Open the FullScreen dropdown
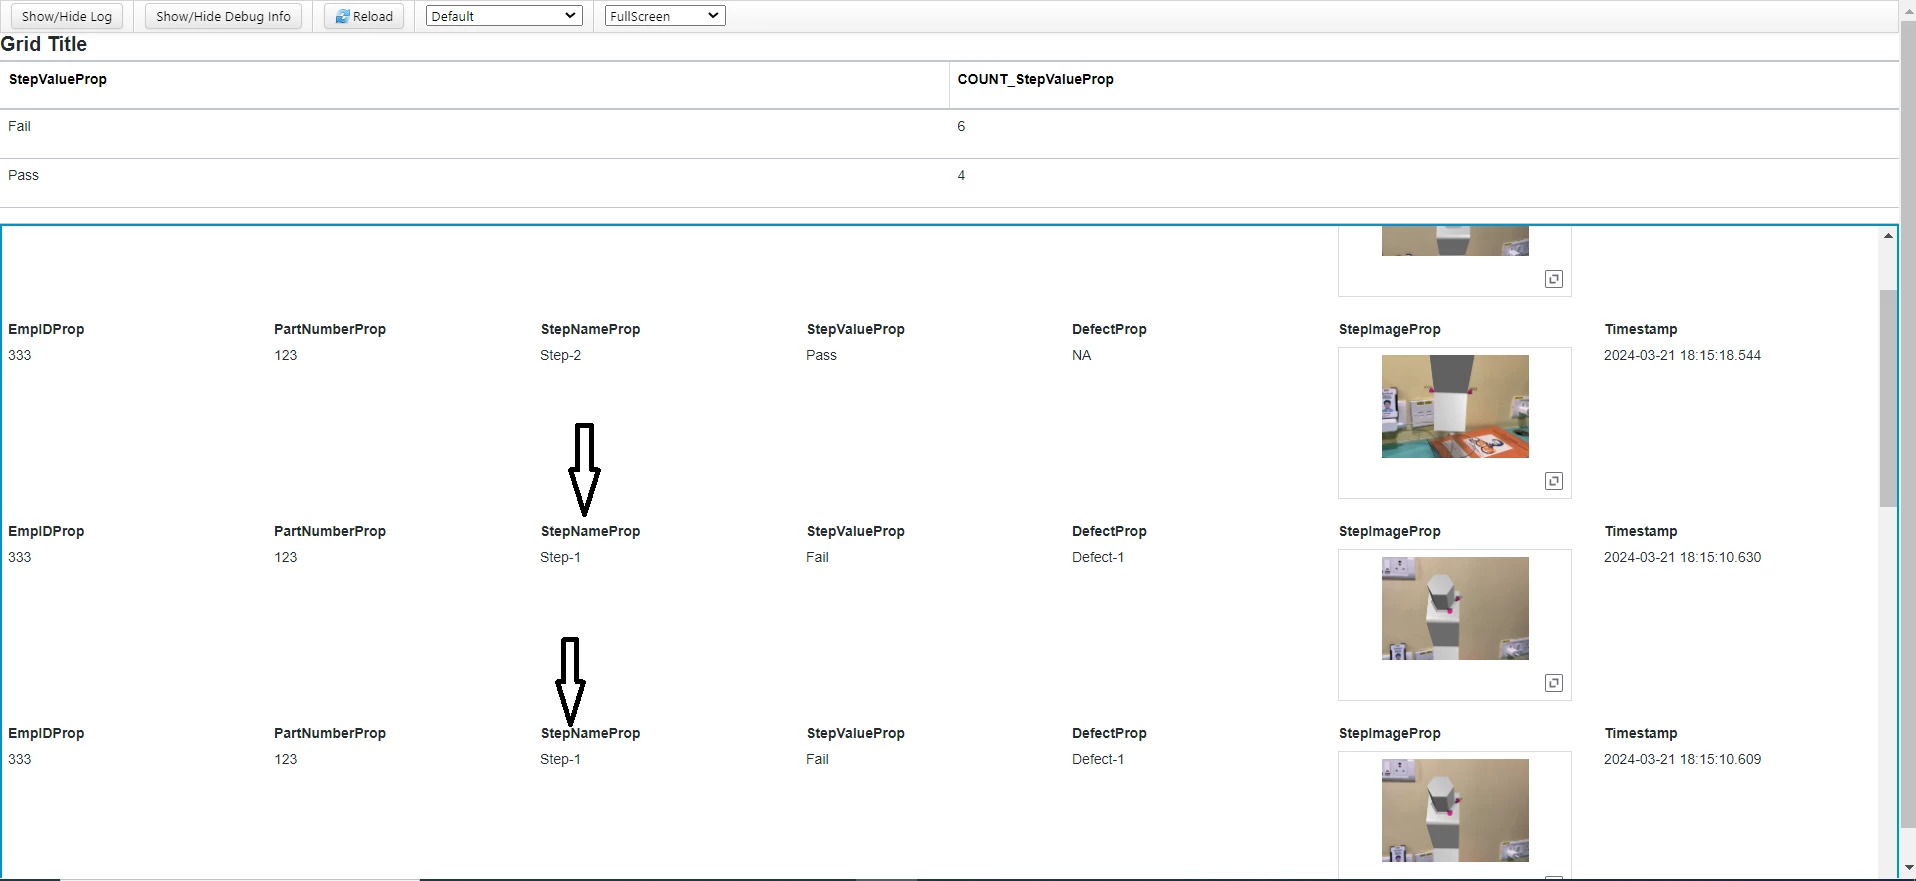 pyautogui.click(x=665, y=16)
